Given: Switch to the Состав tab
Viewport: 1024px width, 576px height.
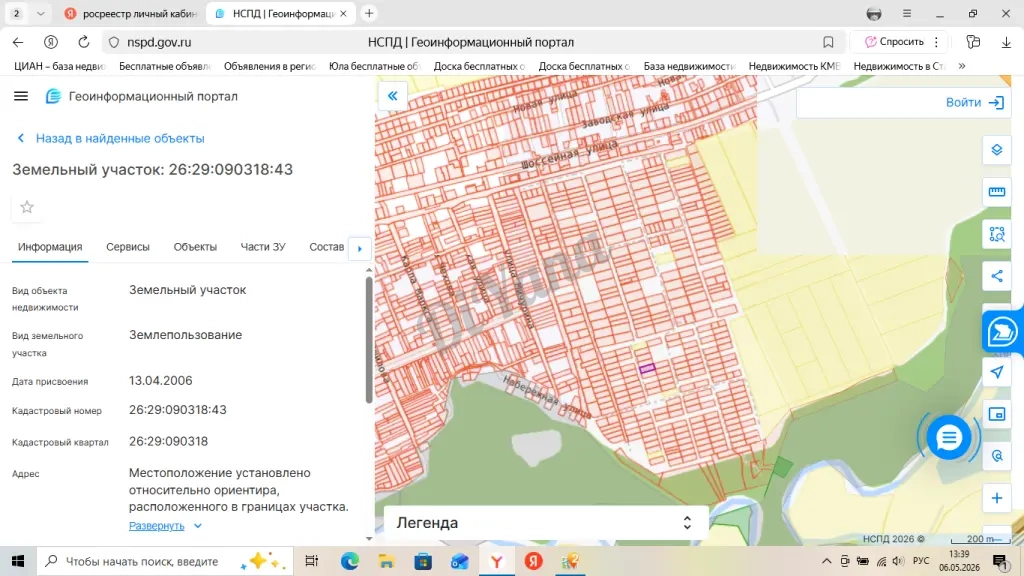Looking at the screenshot, I should point(327,247).
